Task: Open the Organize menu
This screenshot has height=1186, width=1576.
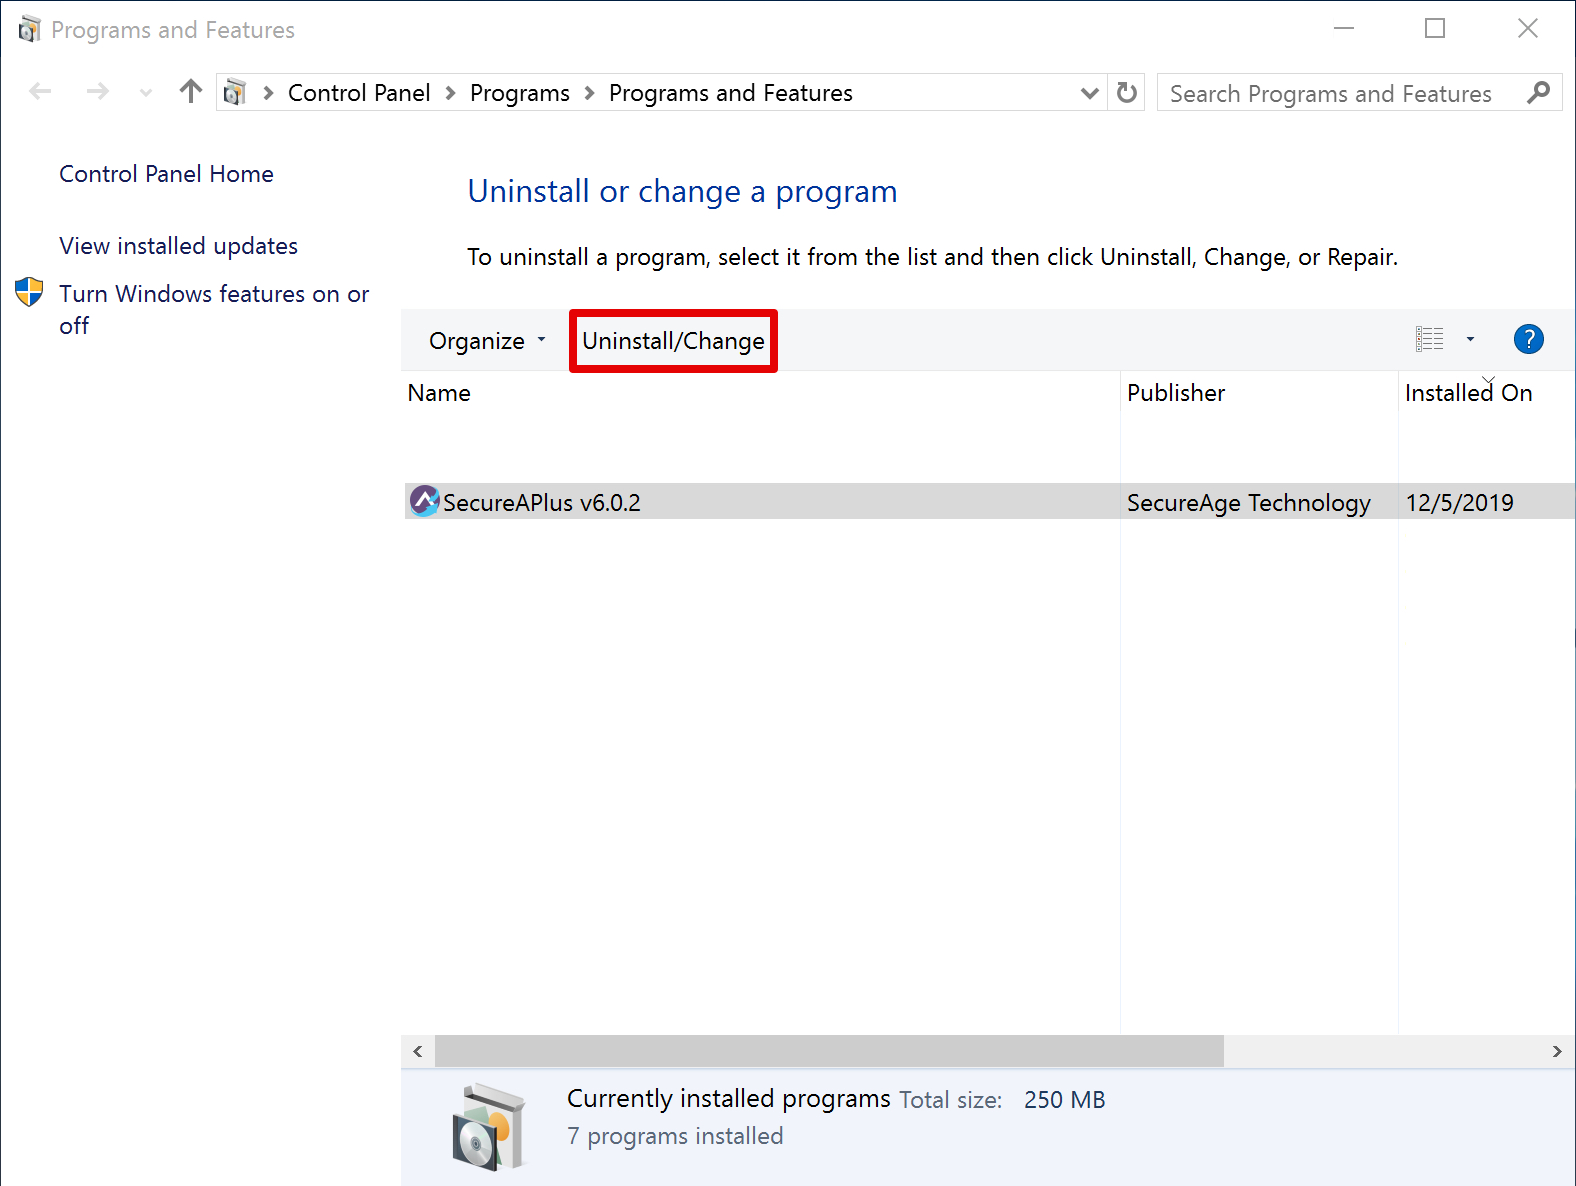Action: click(x=487, y=341)
